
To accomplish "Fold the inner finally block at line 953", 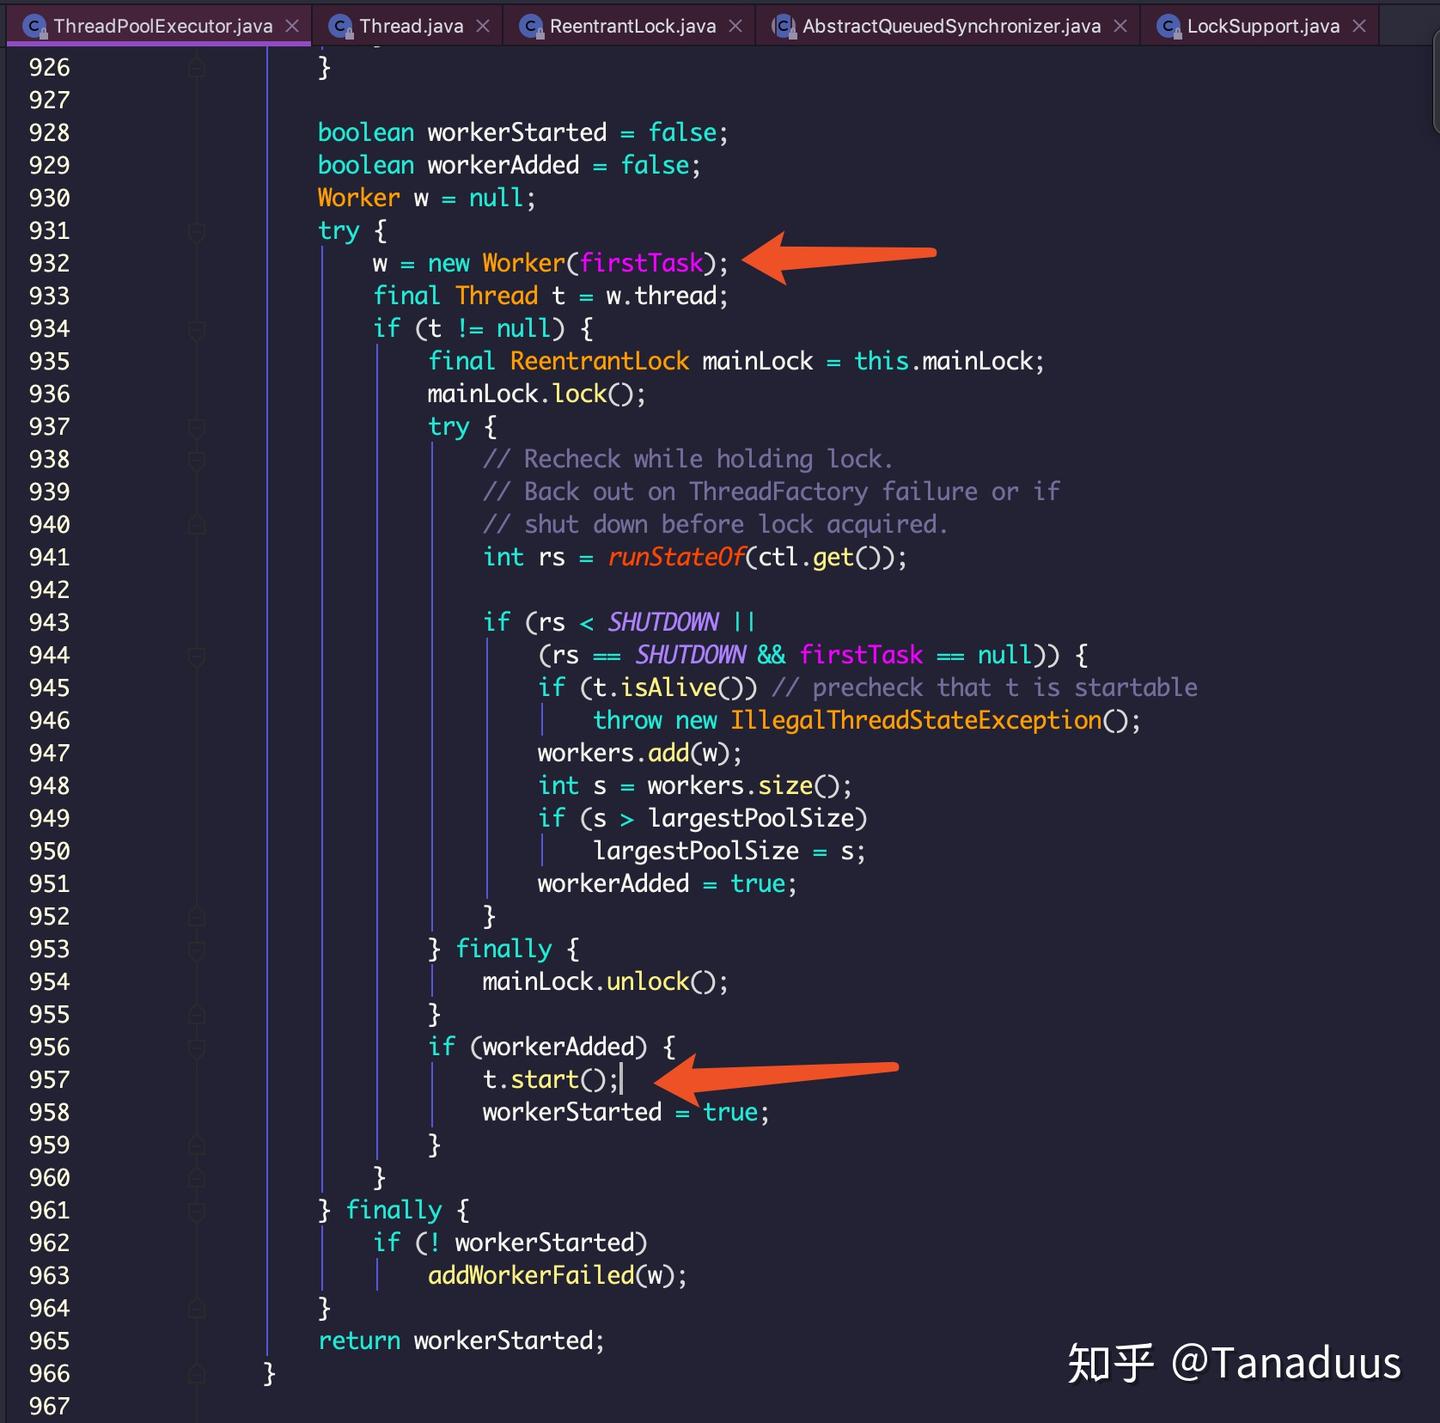I will click(x=197, y=949).
